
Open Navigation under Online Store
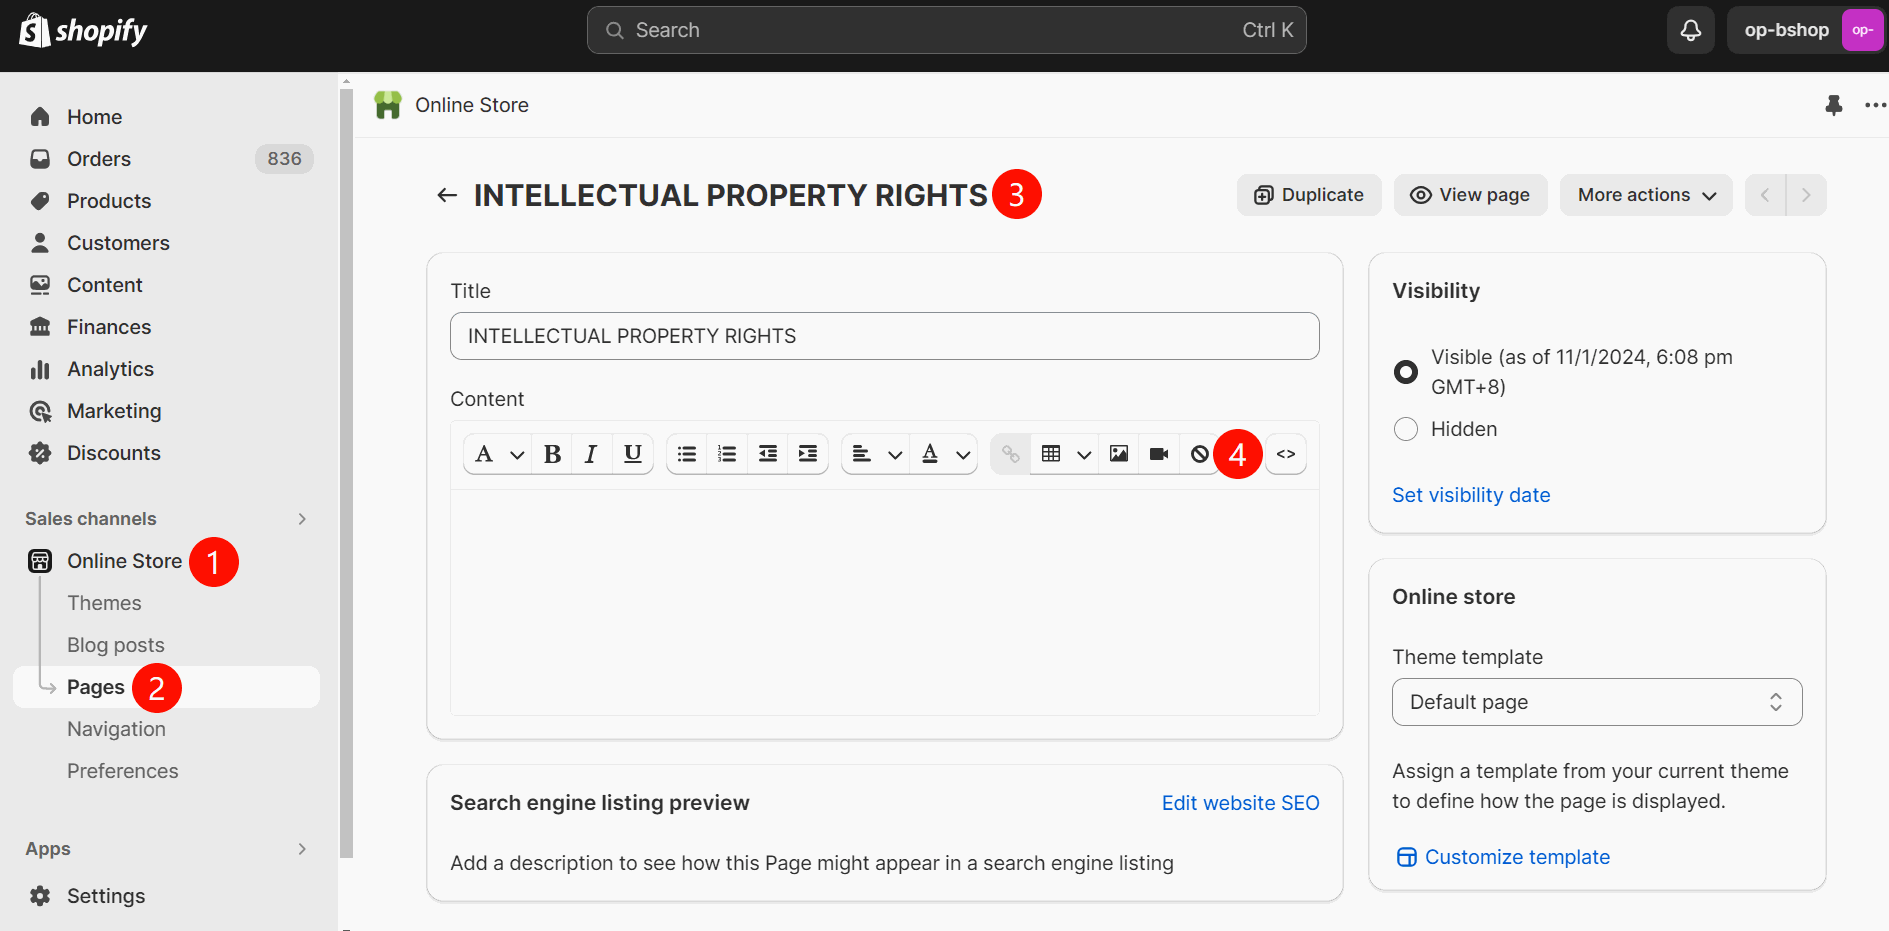116,729
